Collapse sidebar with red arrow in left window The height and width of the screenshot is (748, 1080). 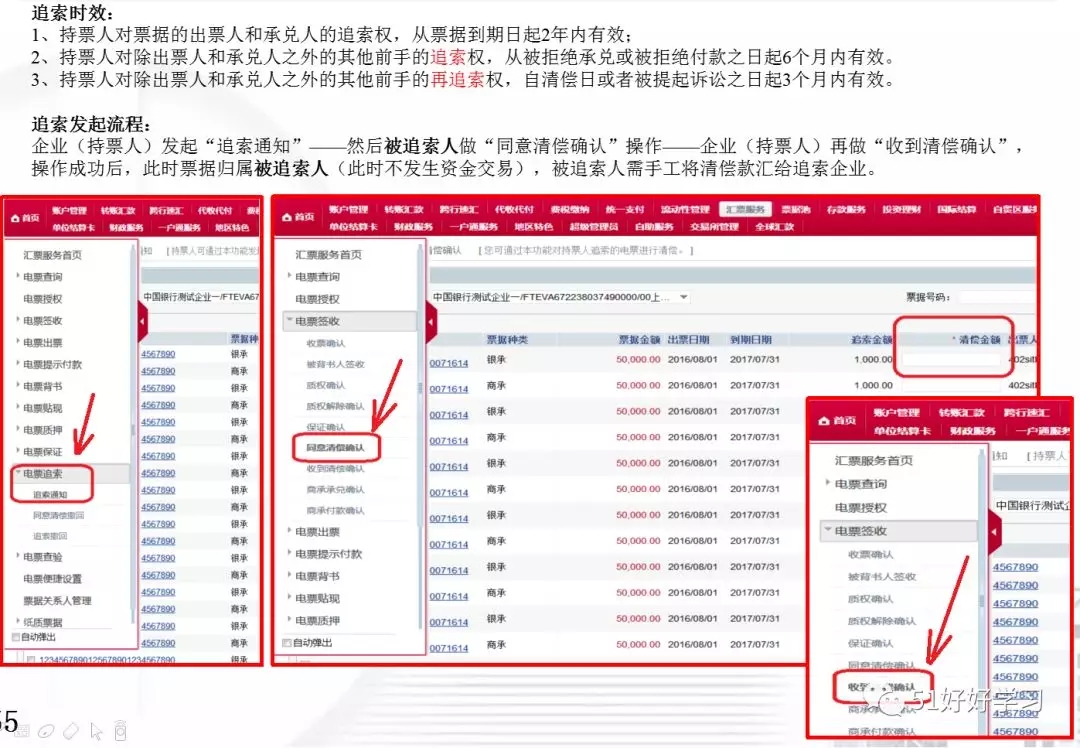point(143,322)
